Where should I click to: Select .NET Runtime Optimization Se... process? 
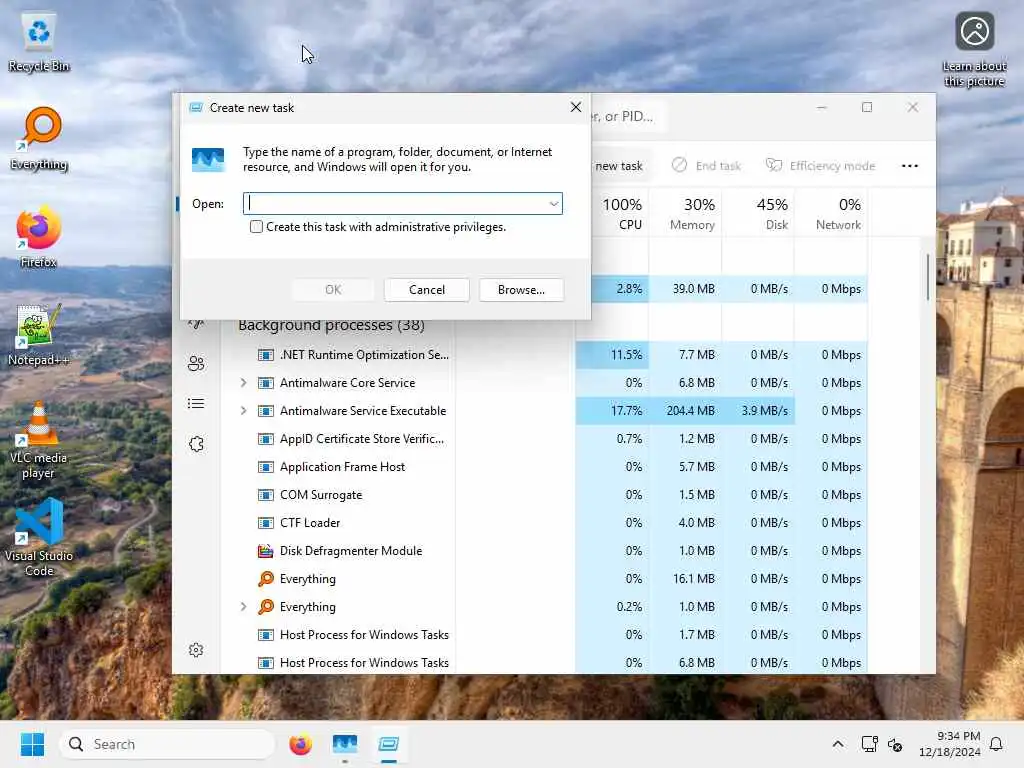coord(364,355)
